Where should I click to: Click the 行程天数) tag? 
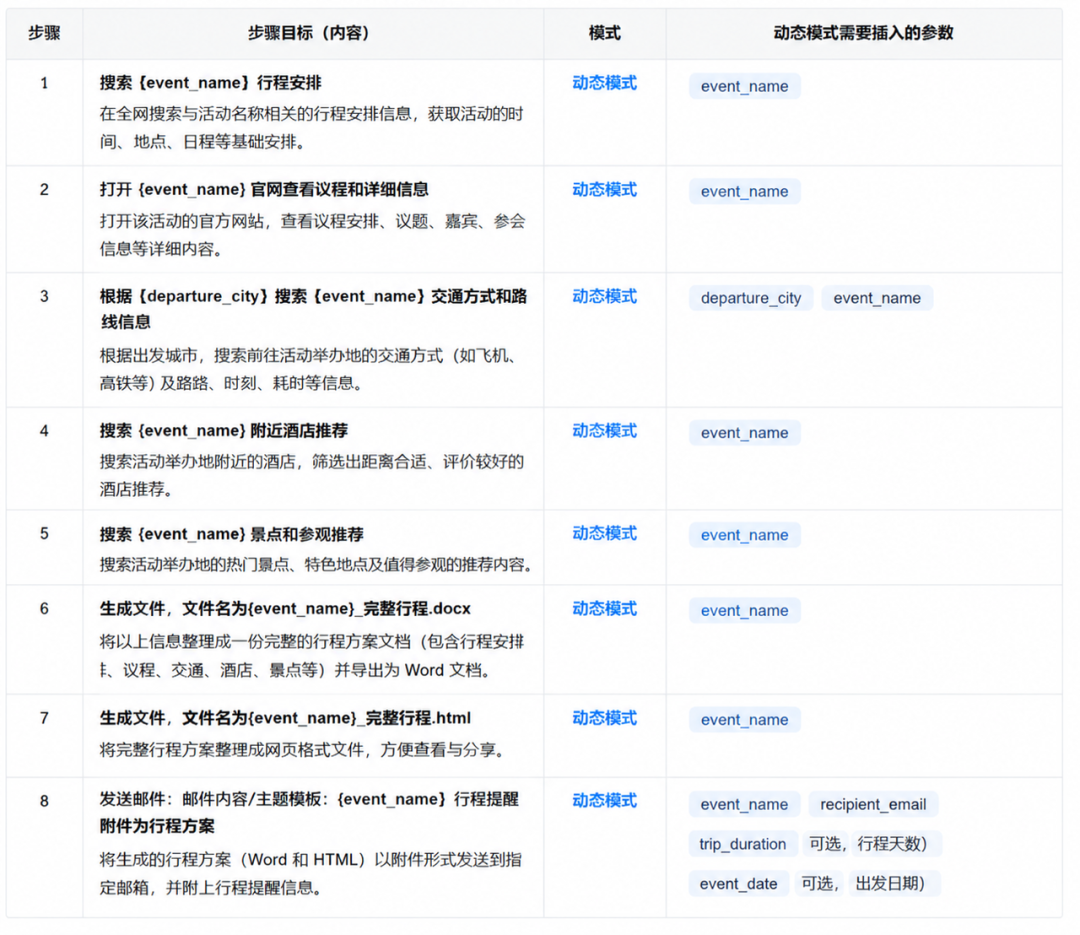click(896, 844)
